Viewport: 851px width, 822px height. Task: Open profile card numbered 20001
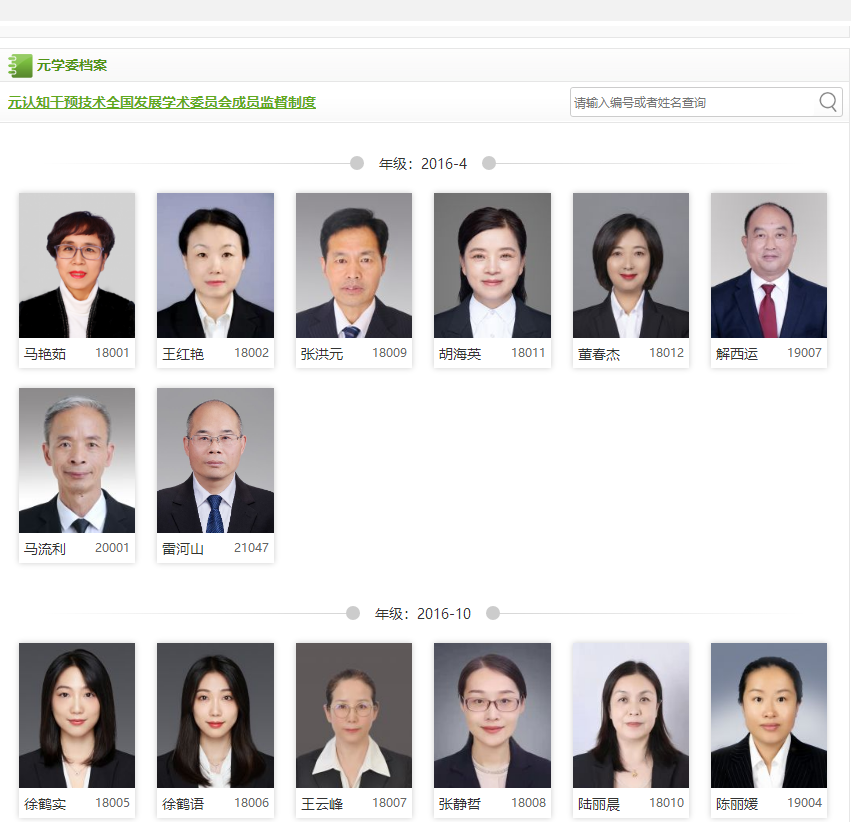coord(77,475)
